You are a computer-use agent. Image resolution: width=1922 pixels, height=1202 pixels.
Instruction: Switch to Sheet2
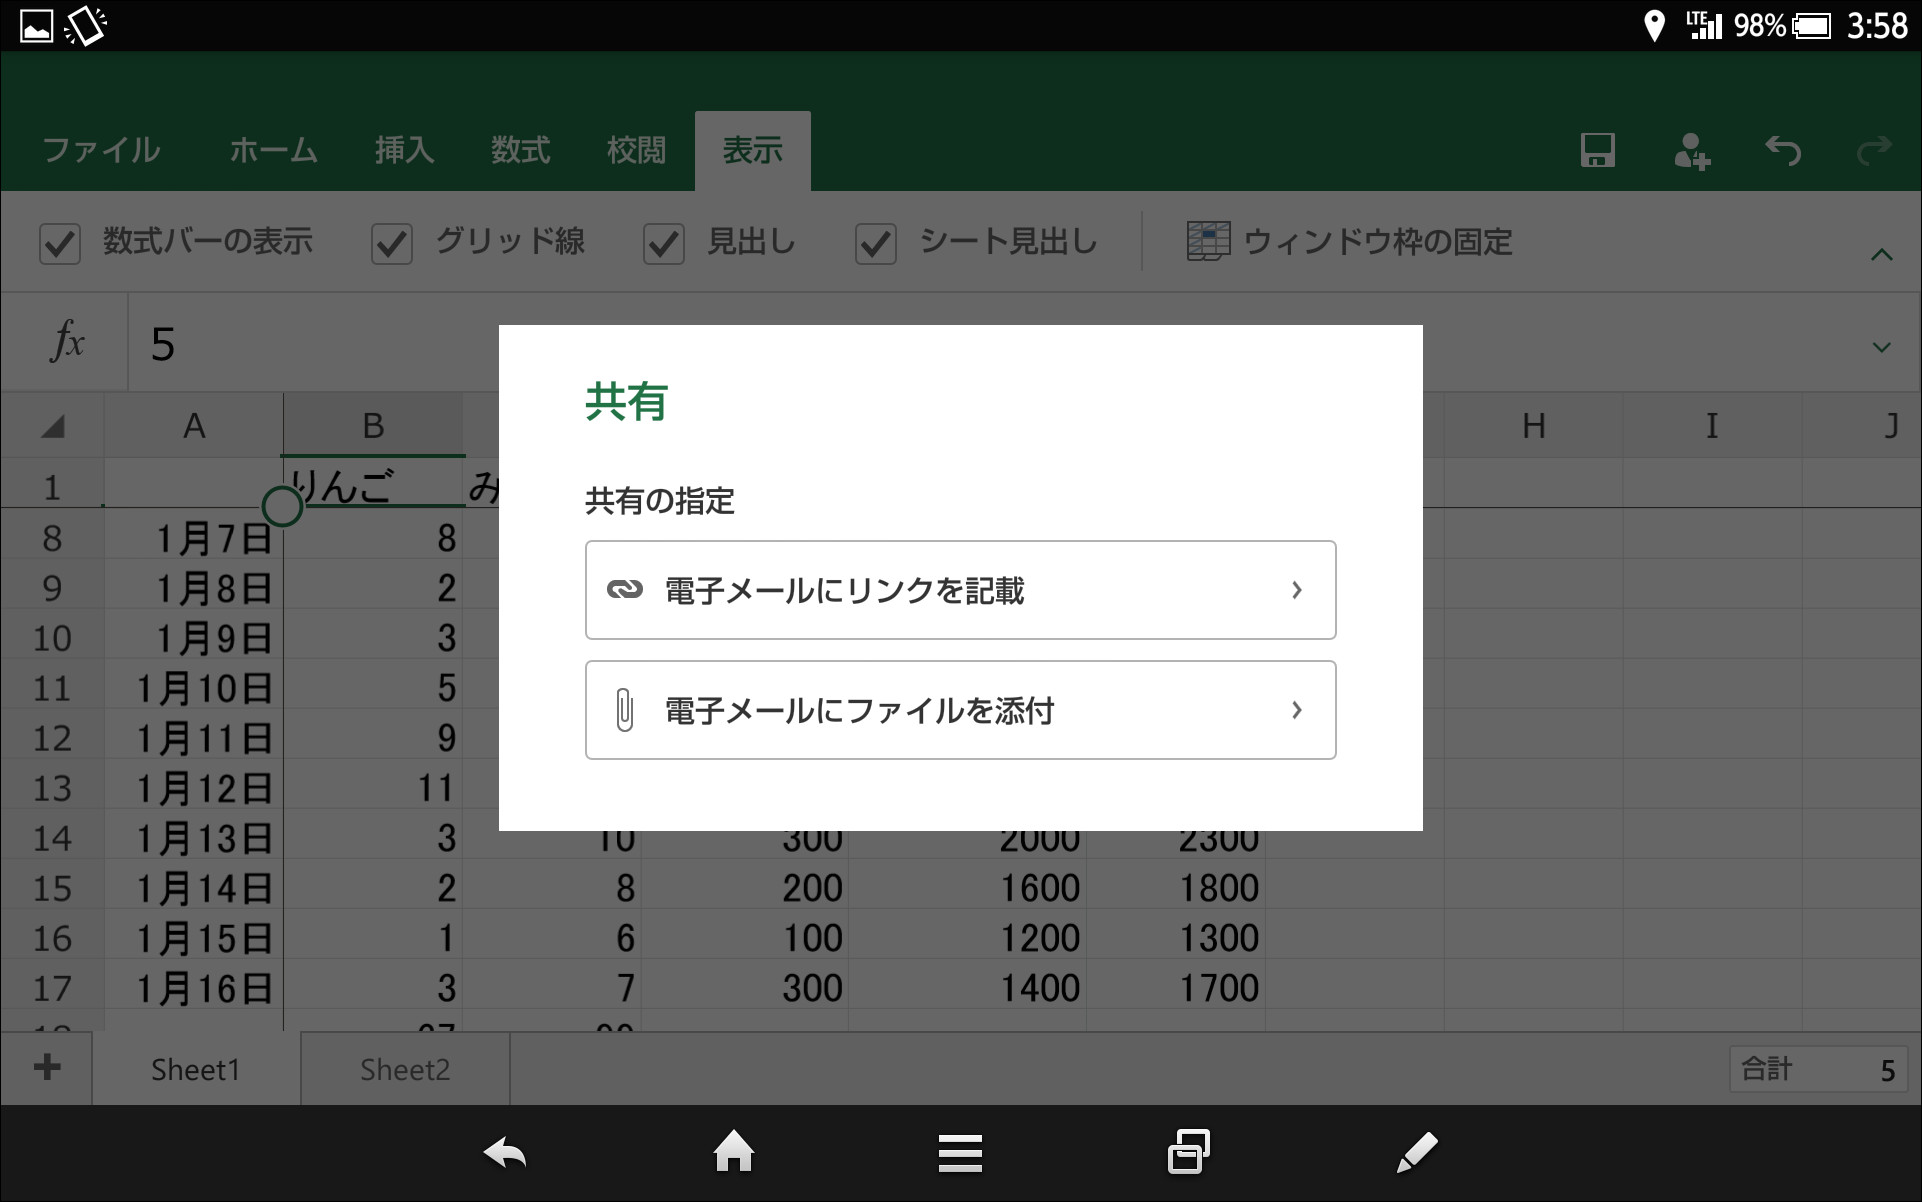[404, 1068]
